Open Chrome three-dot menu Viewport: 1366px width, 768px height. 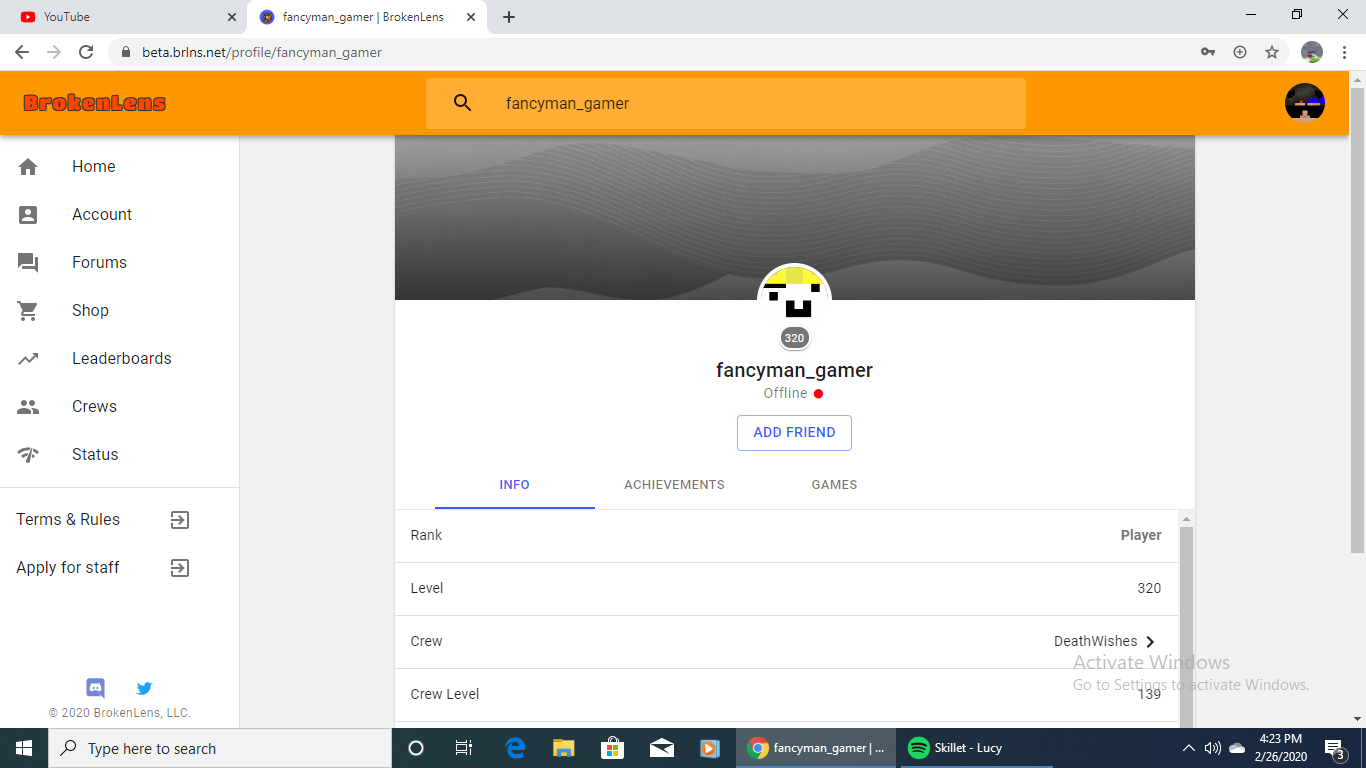pyautogui.click(x=1344, y=52)
